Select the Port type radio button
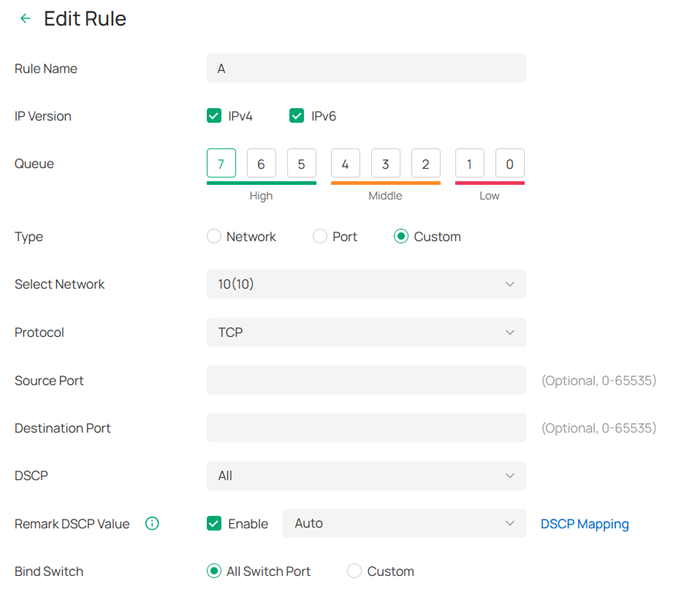Screen dimensions: 673x589 pos(320,237)
